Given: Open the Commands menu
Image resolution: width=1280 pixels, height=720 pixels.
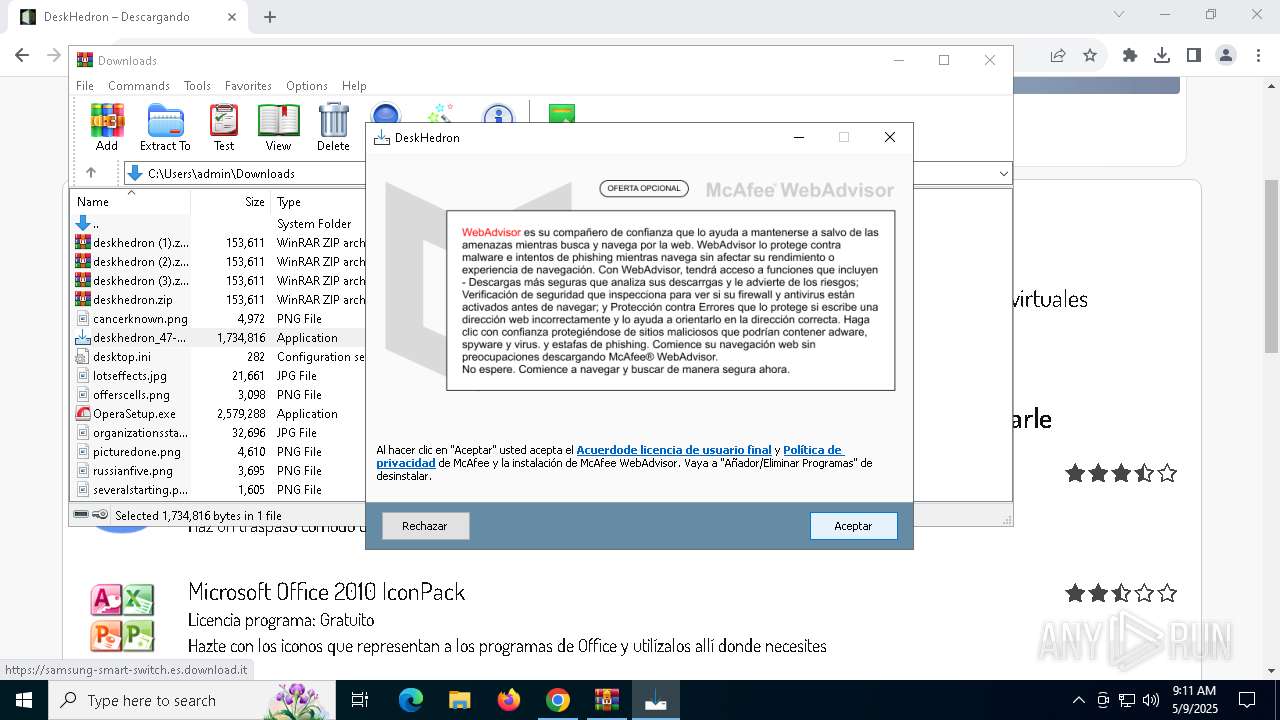Looking at the screenshot, I should click(139, 86).
